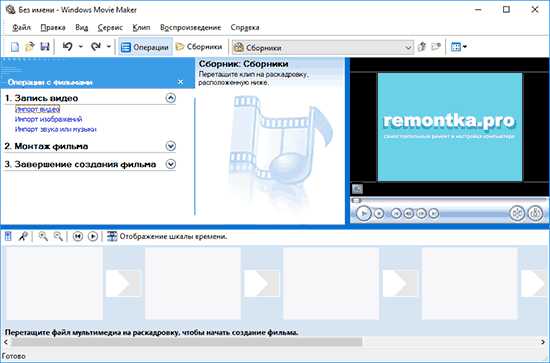The width and height of the screenshot is (550, 363).
Task: Open the Сервис menu
Action: pos(110,27)
